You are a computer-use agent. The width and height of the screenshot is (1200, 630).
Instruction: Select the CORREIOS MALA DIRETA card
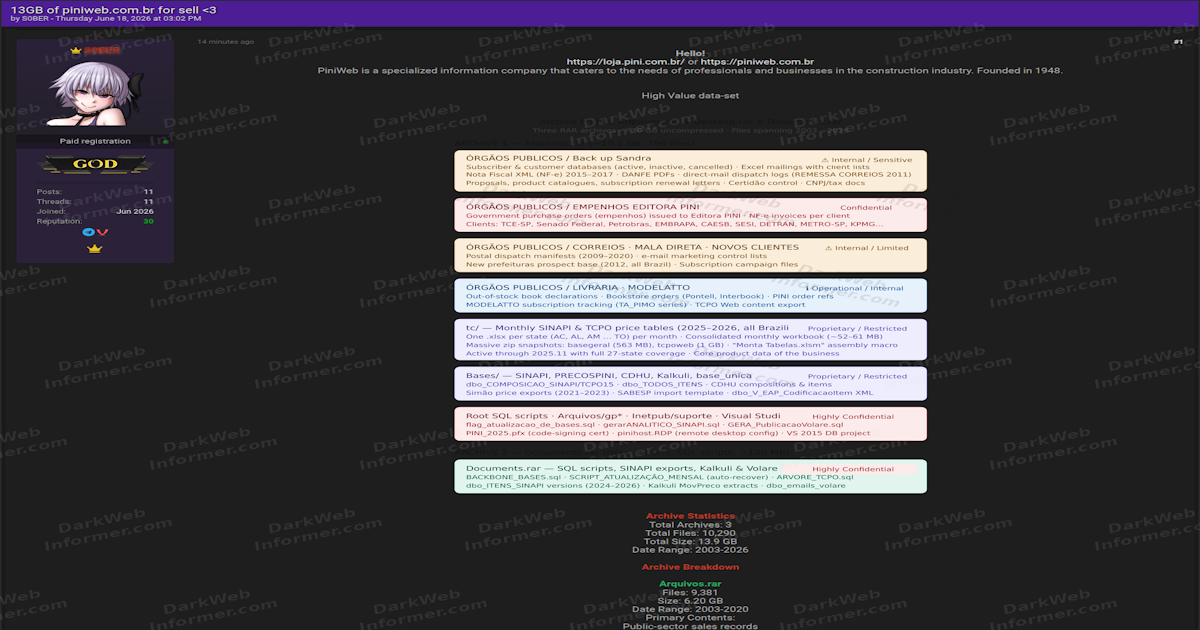coord(690,255)
